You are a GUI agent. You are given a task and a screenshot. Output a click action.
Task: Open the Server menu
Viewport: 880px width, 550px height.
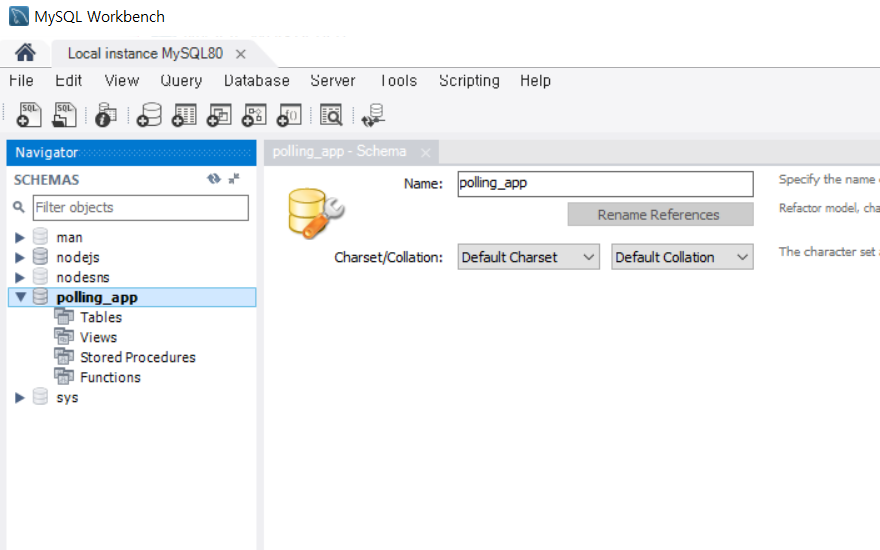[x=333, y=81]
